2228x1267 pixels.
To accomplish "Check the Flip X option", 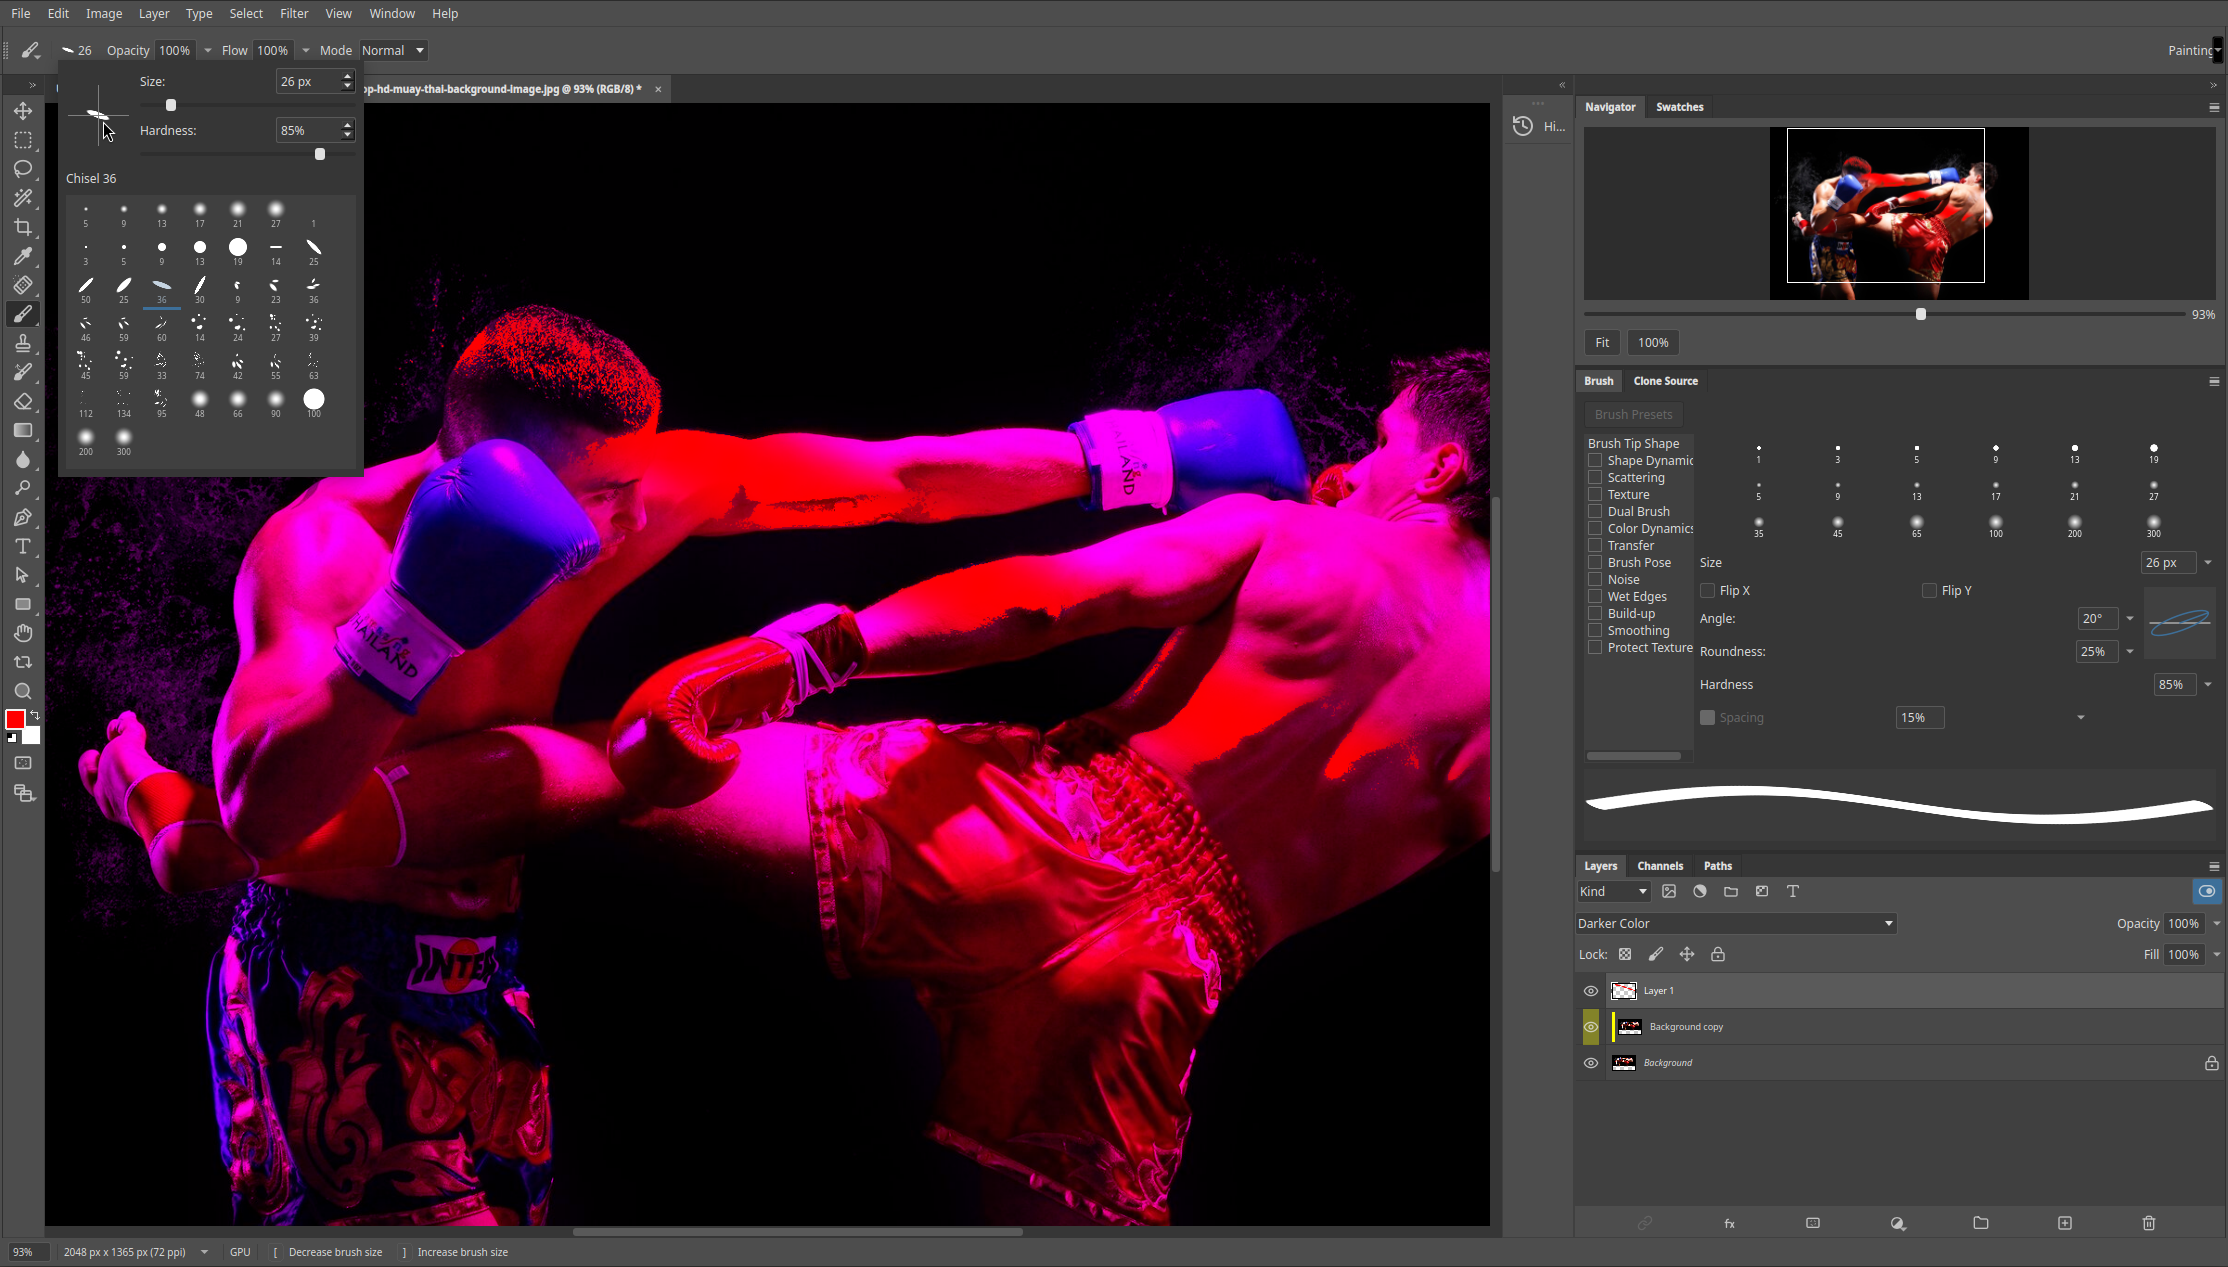I will click(x=1708, y=590).
